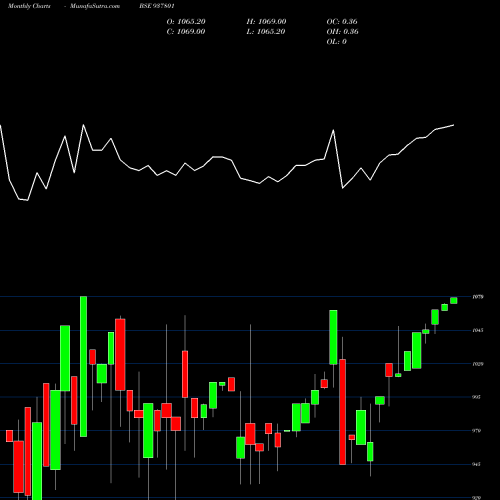500x500 pixels.
Task: Select the close value "C: 1069.00"
Action: coord(186,32)
